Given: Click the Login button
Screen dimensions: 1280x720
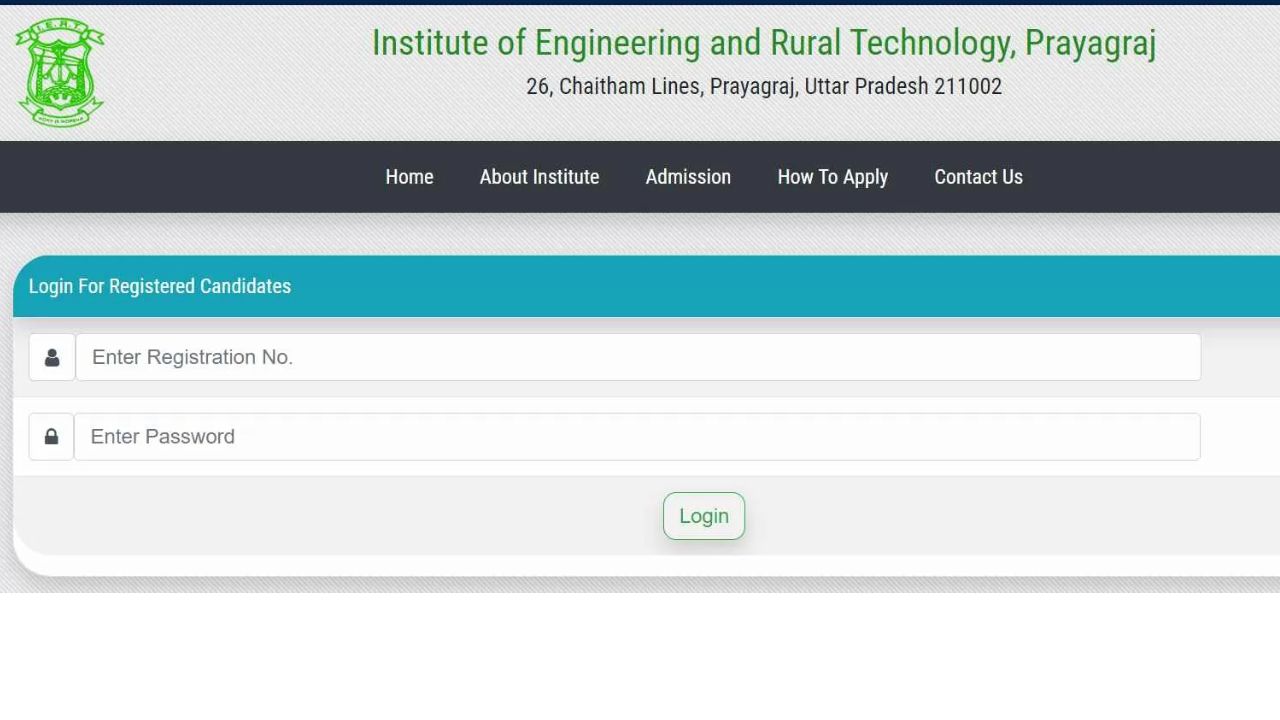Looking at the screenshot, I should (704, 516).
